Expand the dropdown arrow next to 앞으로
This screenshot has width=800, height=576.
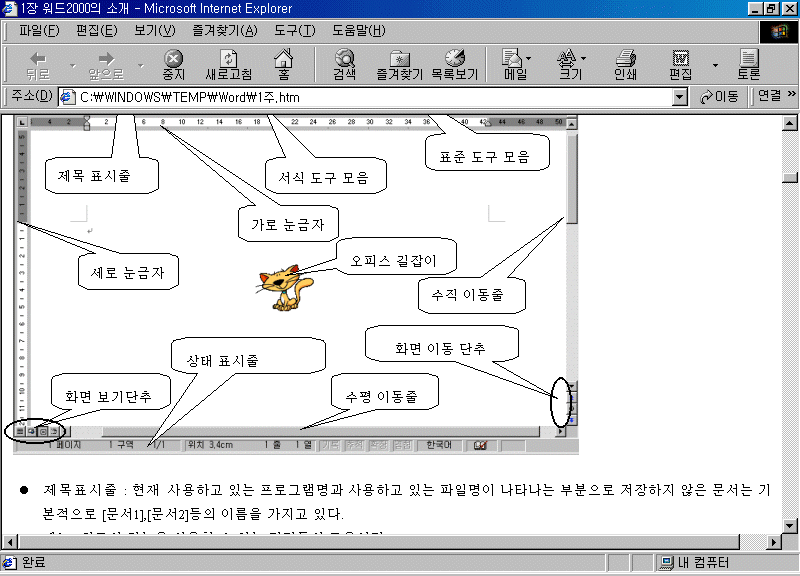(x=141, y=65)
